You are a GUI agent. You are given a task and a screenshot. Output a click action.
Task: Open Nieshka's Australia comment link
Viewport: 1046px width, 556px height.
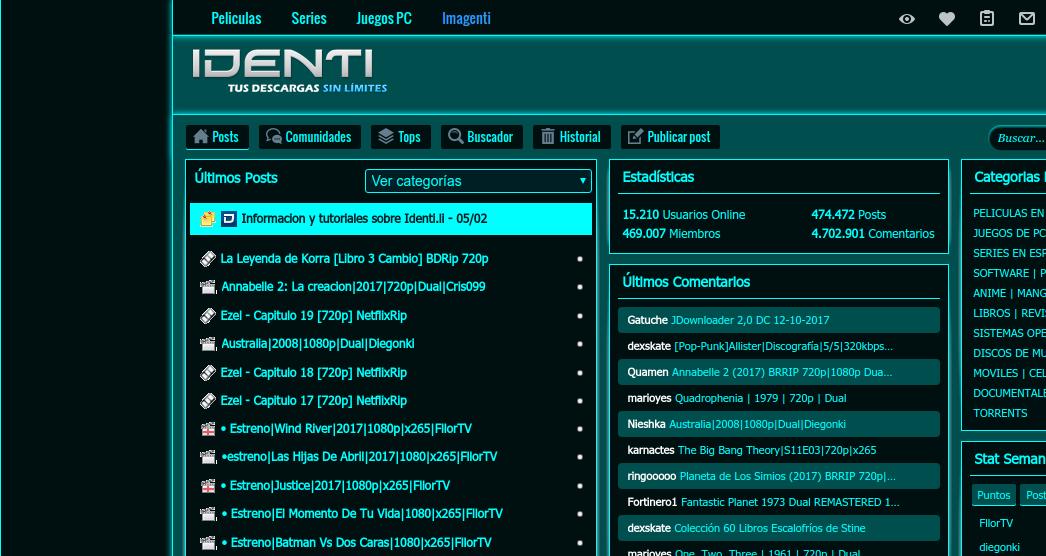pos(758,425)
